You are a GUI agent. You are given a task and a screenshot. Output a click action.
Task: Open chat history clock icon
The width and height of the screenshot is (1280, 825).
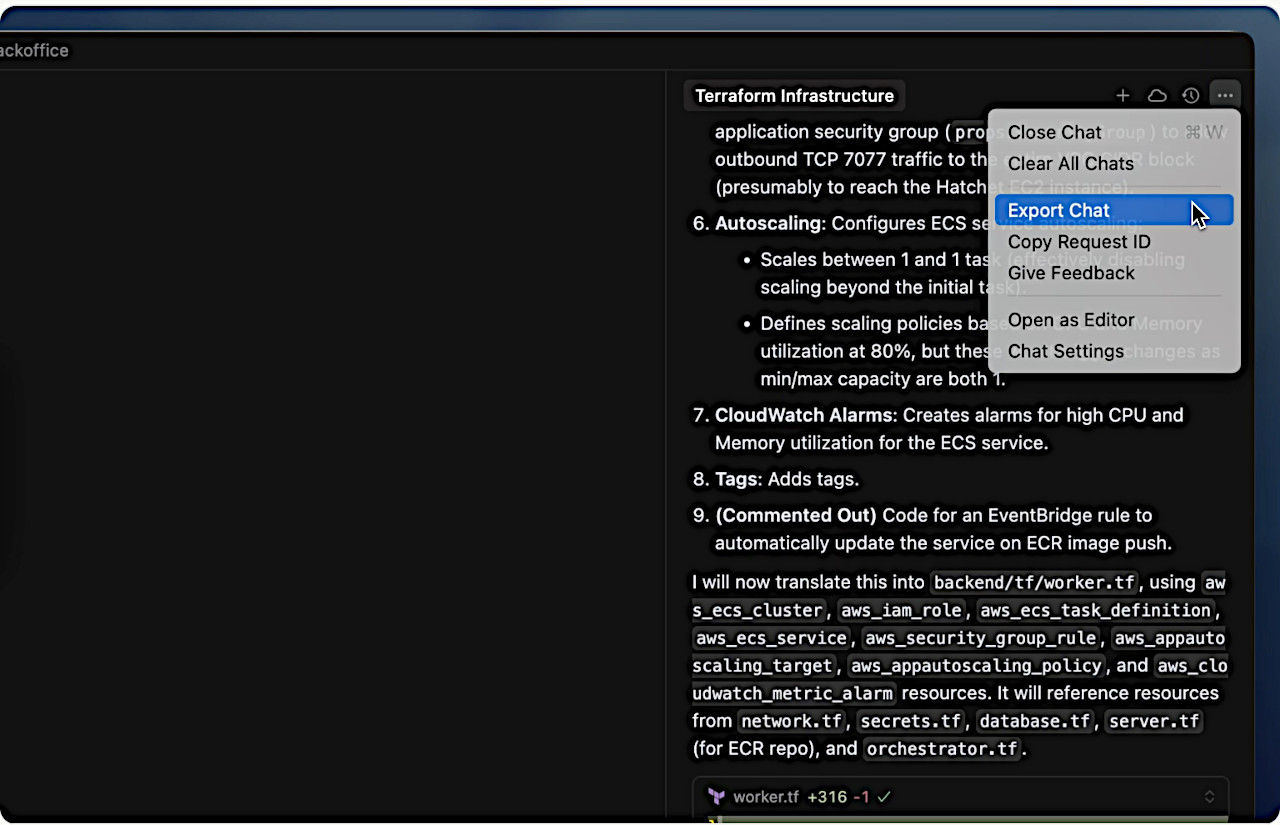1190,96
